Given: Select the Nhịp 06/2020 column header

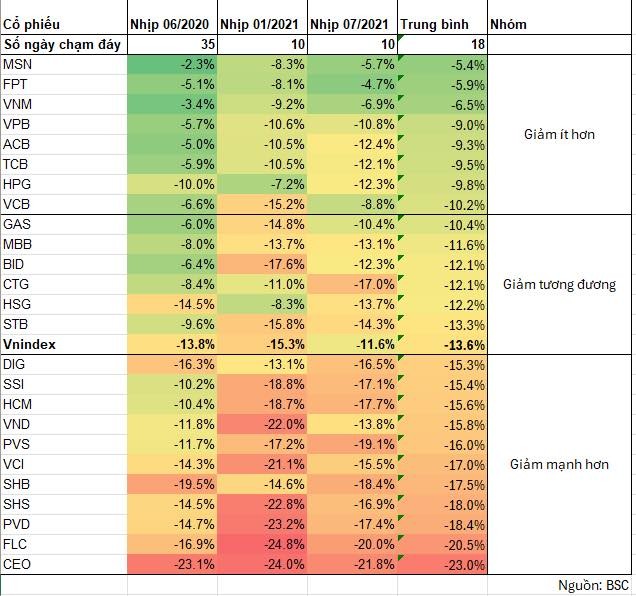Looking at the screenshot, I should (172, 22).
